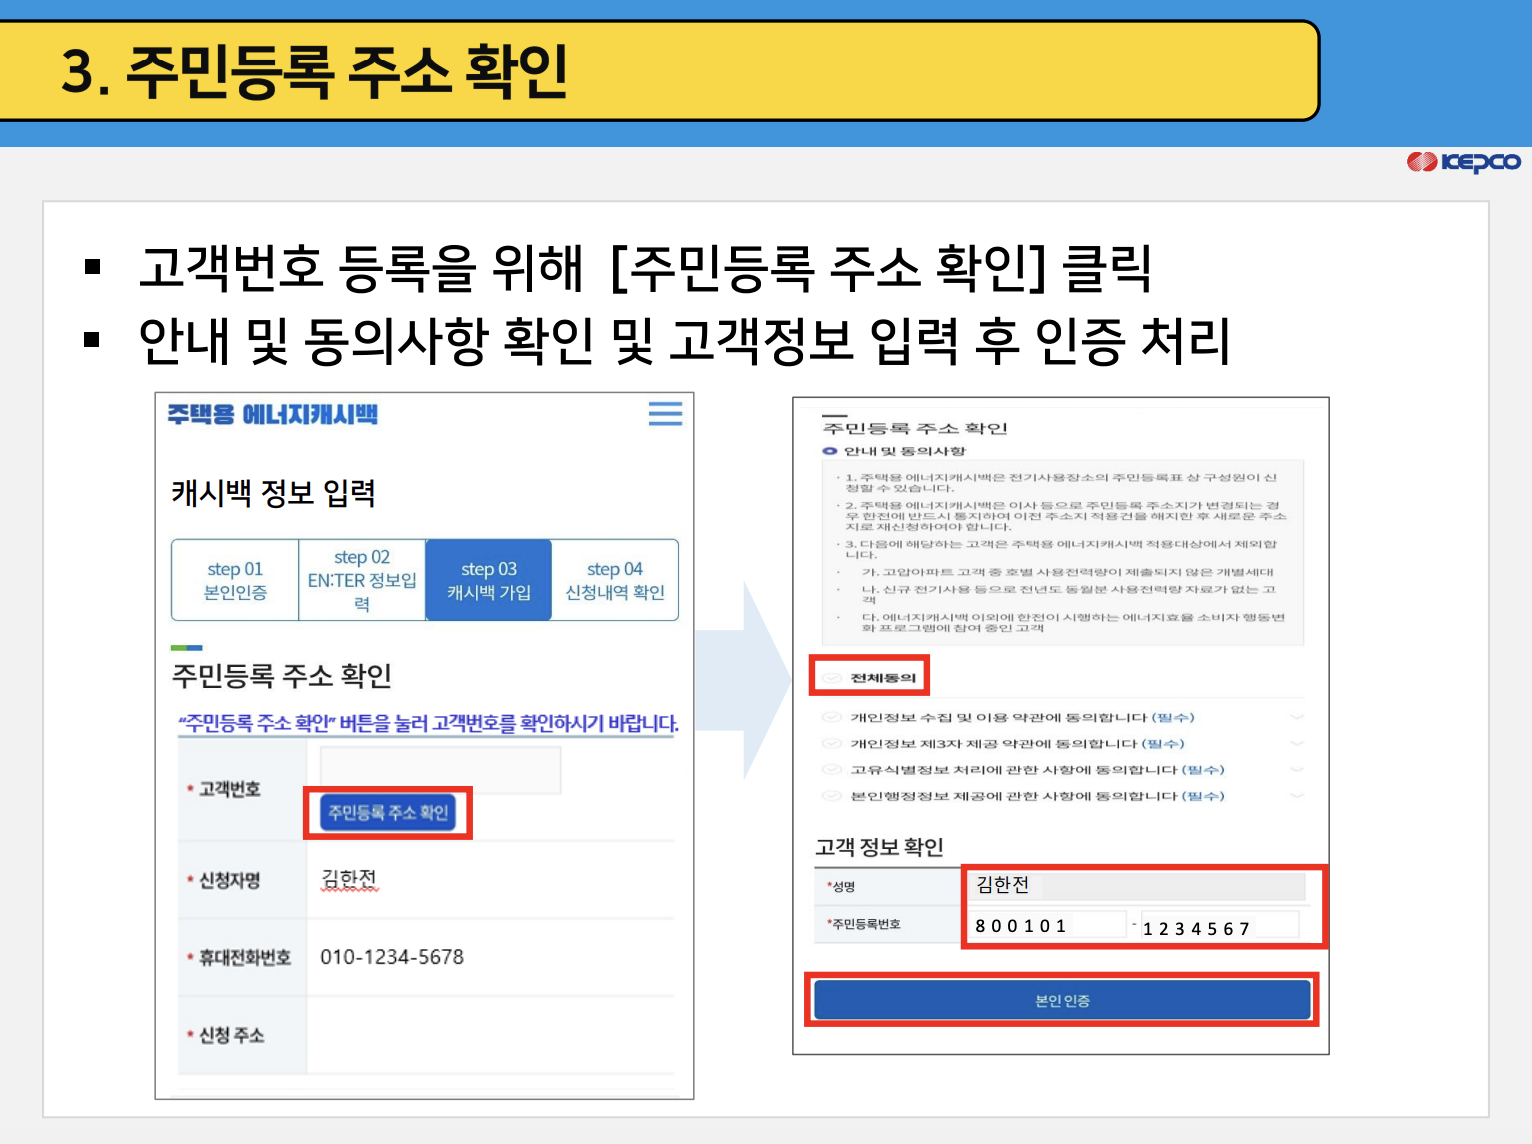Check 개인정보 제3자 제공 약관 consent

(831, 743)
